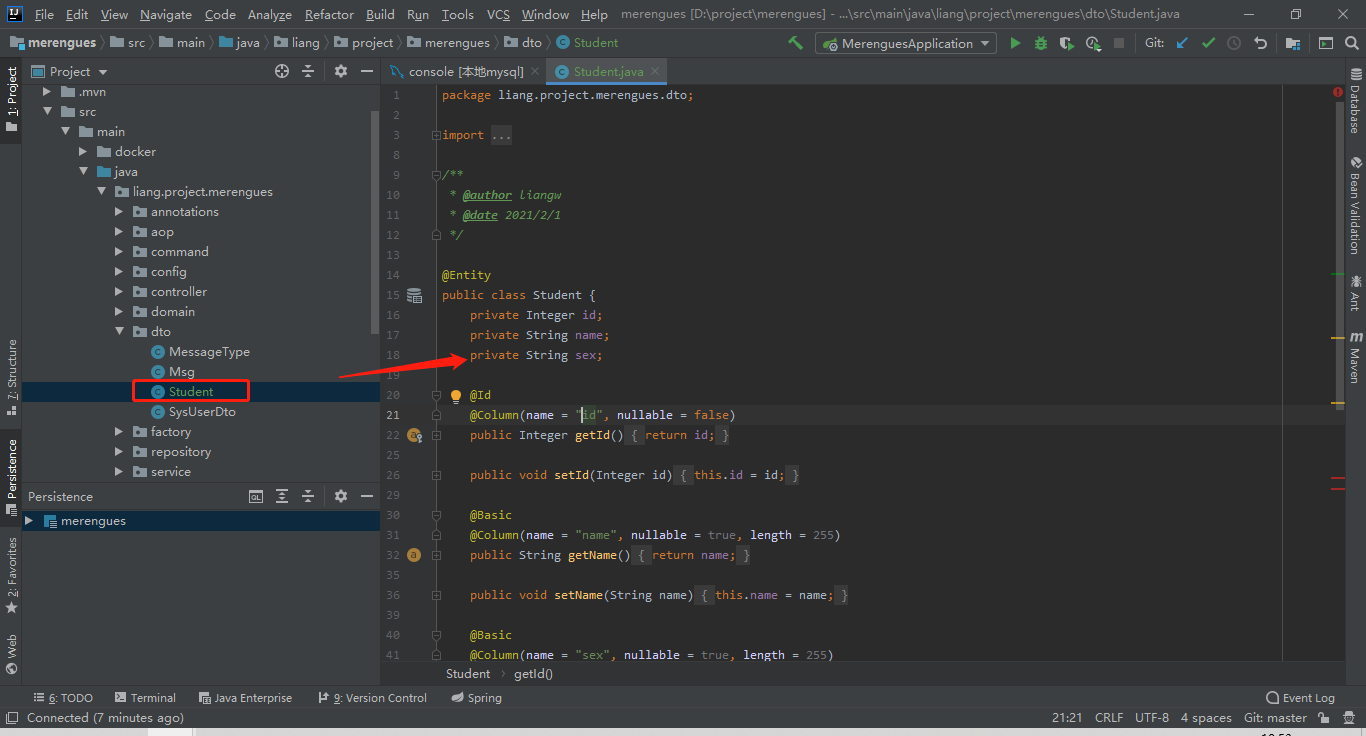Image resolution: width=1366 pixels, height=736 pixels.
Task: Open the Refactor menu
Action: point(329,14)
